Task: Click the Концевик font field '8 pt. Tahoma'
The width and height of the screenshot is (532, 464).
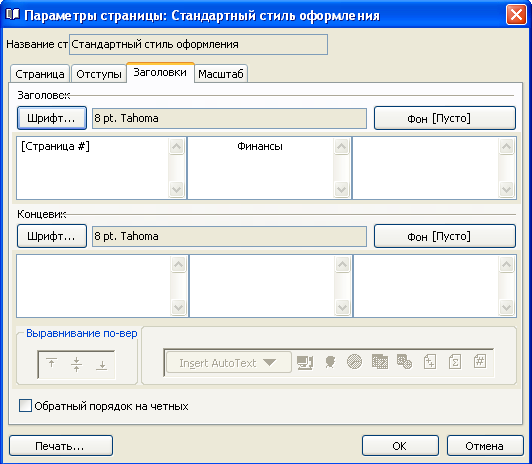Action: tap(229, 236)
